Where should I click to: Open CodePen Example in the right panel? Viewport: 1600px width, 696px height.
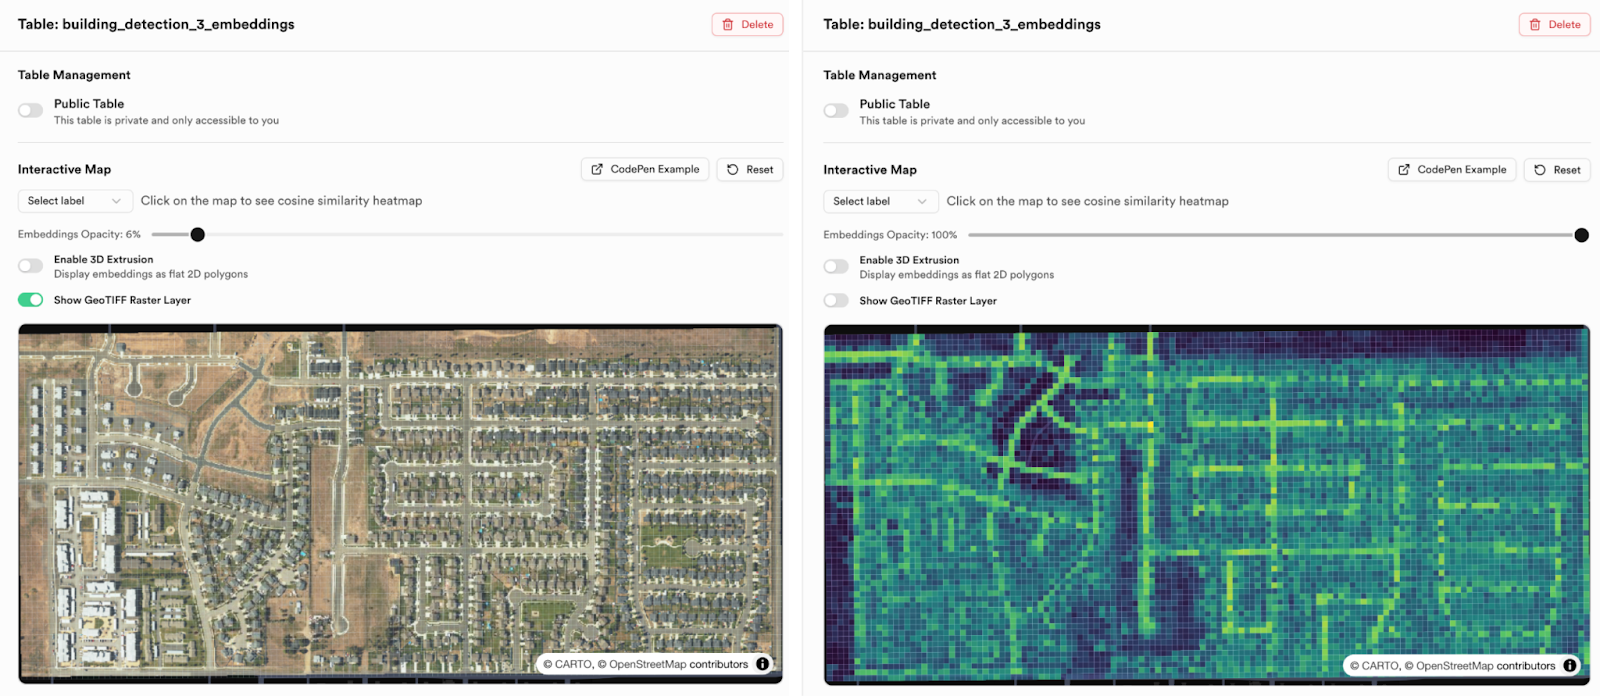[1452, 170]
